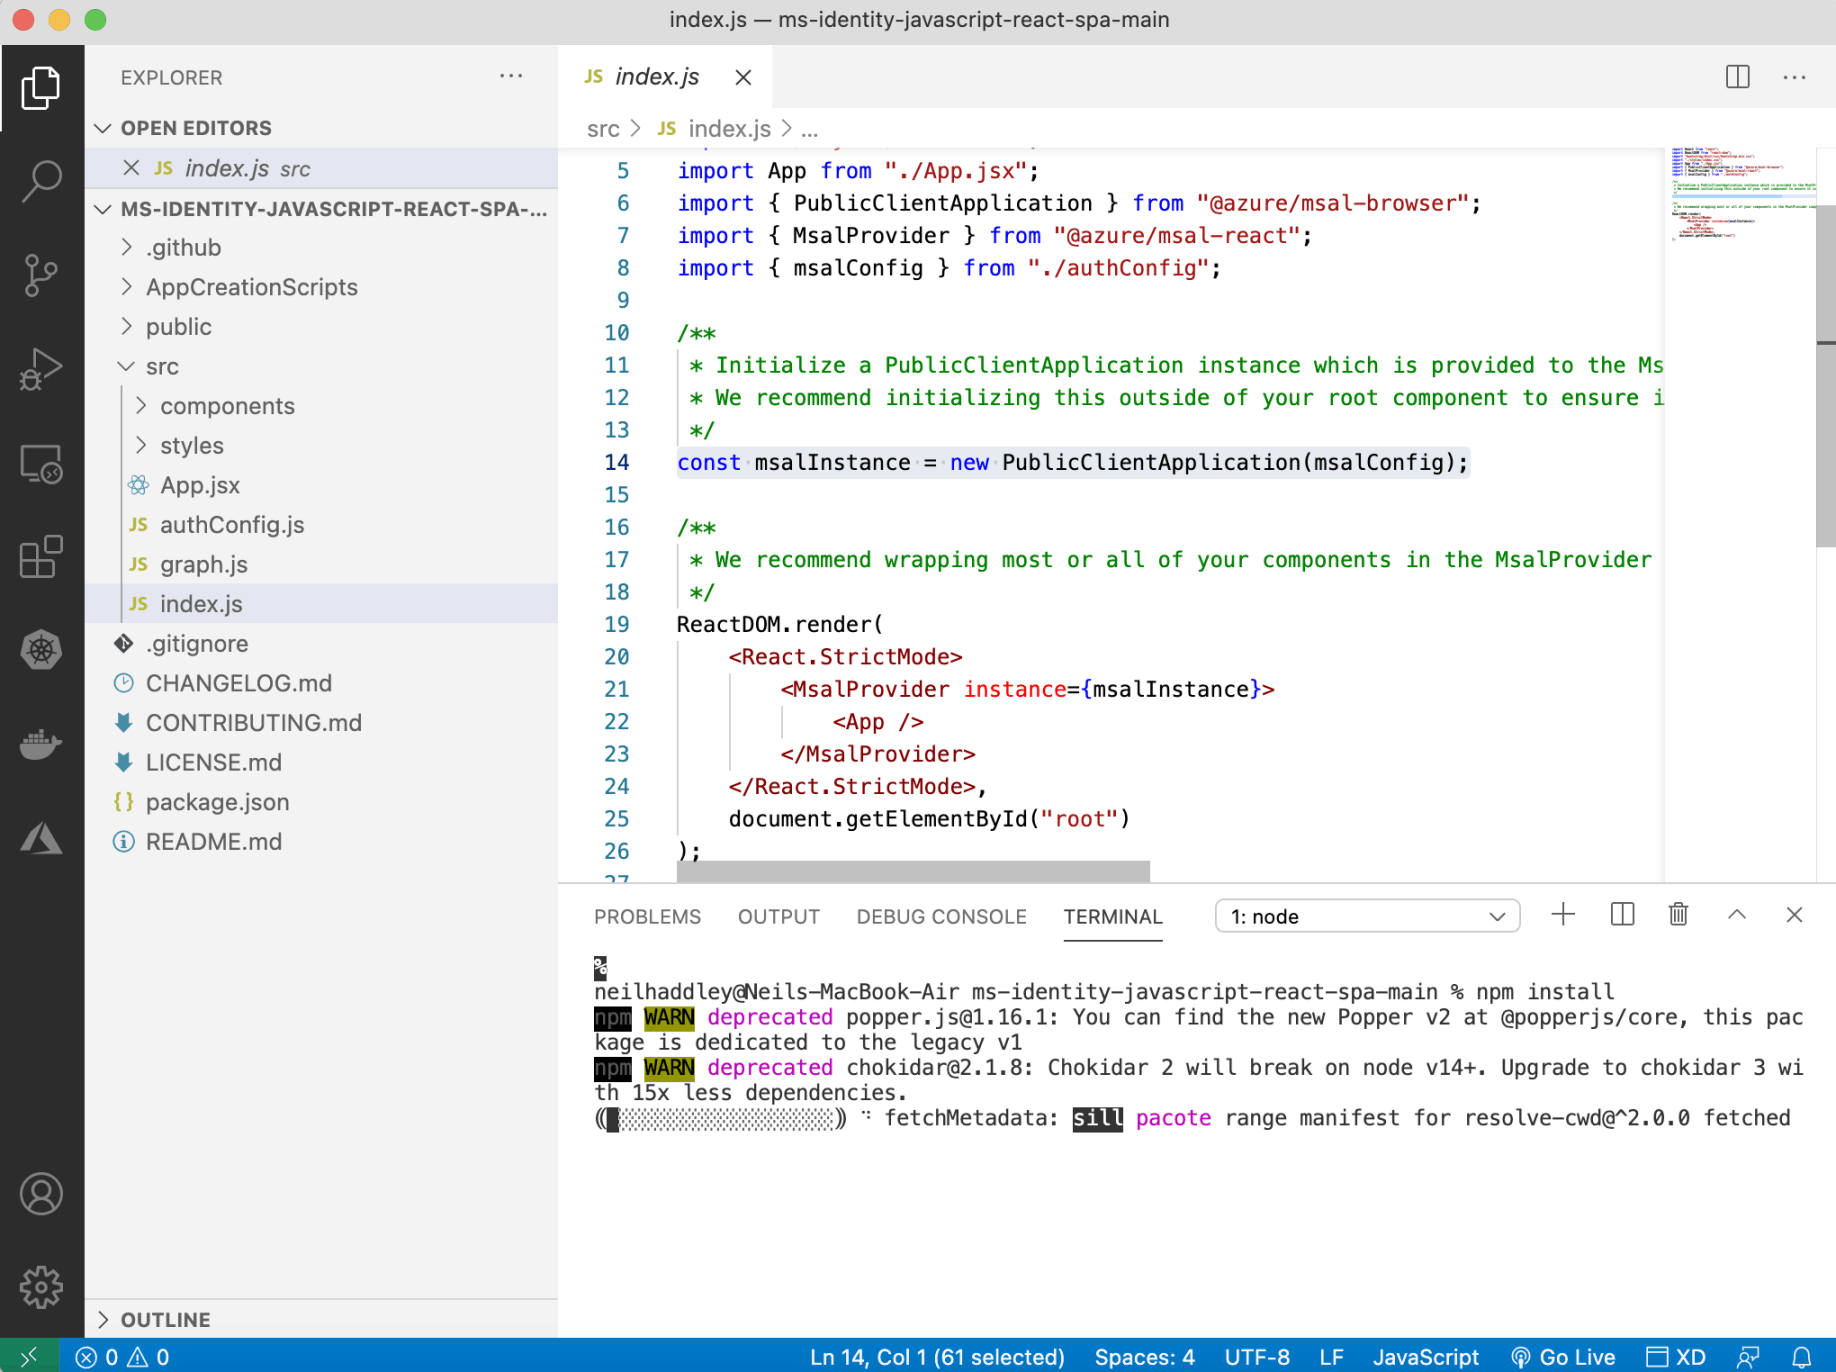Viewport: 1836px width, 1372px height.
Task: Click the editor horizontal scrollbar
Action: [912, 871]
